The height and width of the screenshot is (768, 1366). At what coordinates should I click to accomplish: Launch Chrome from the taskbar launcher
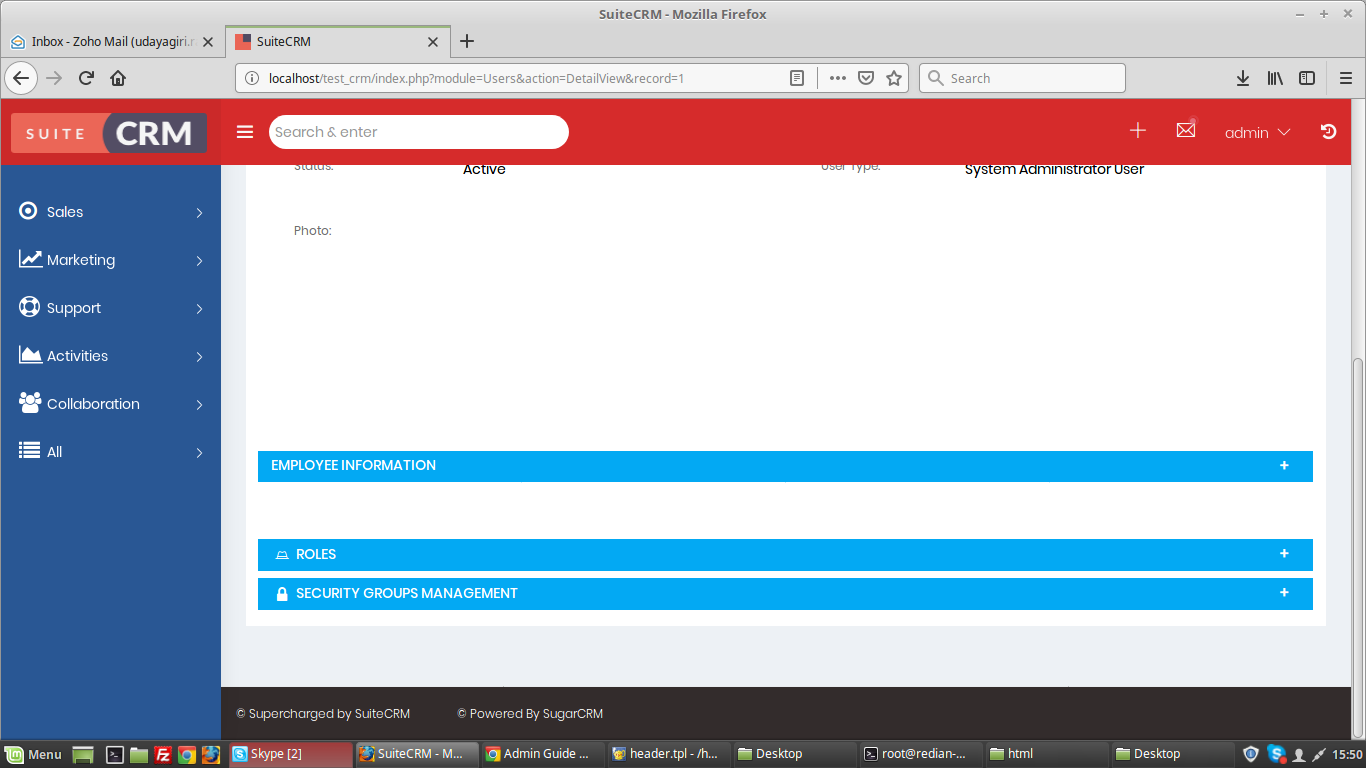(x=186, y=755)
